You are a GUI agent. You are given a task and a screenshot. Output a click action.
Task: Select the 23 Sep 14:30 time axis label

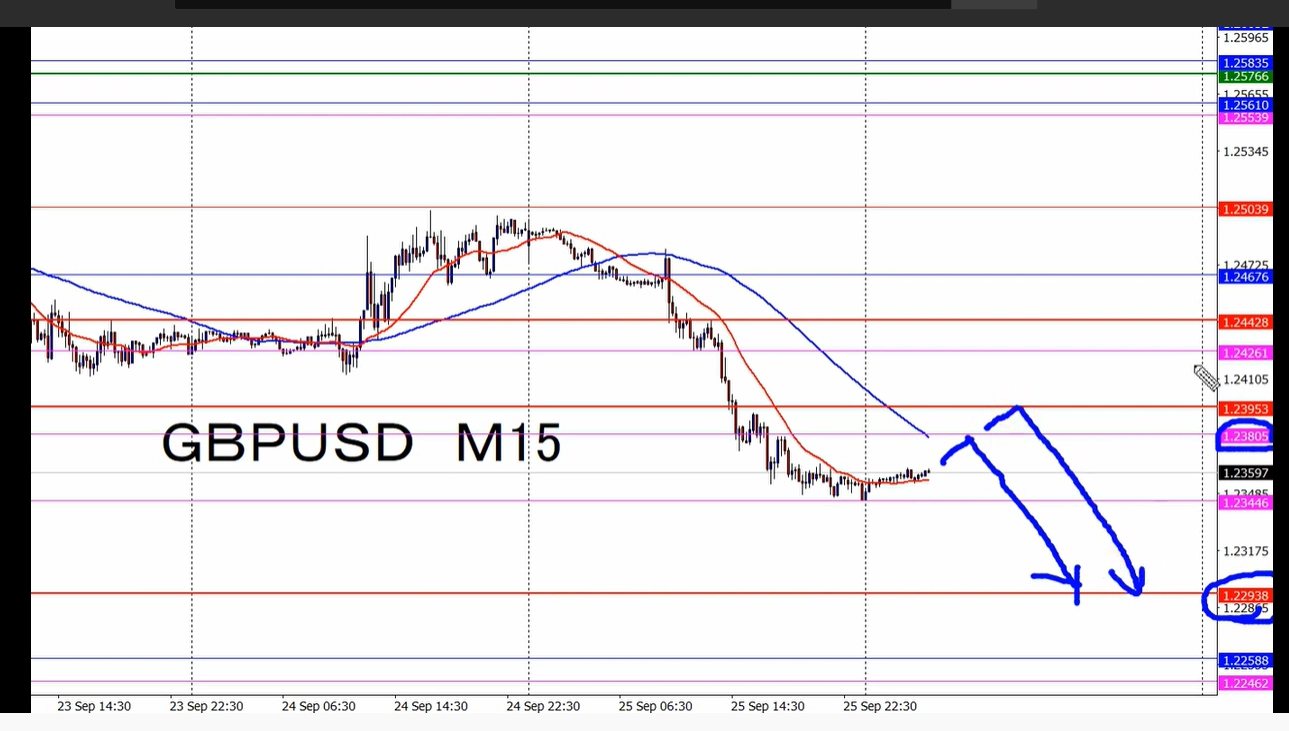[94, 706]
